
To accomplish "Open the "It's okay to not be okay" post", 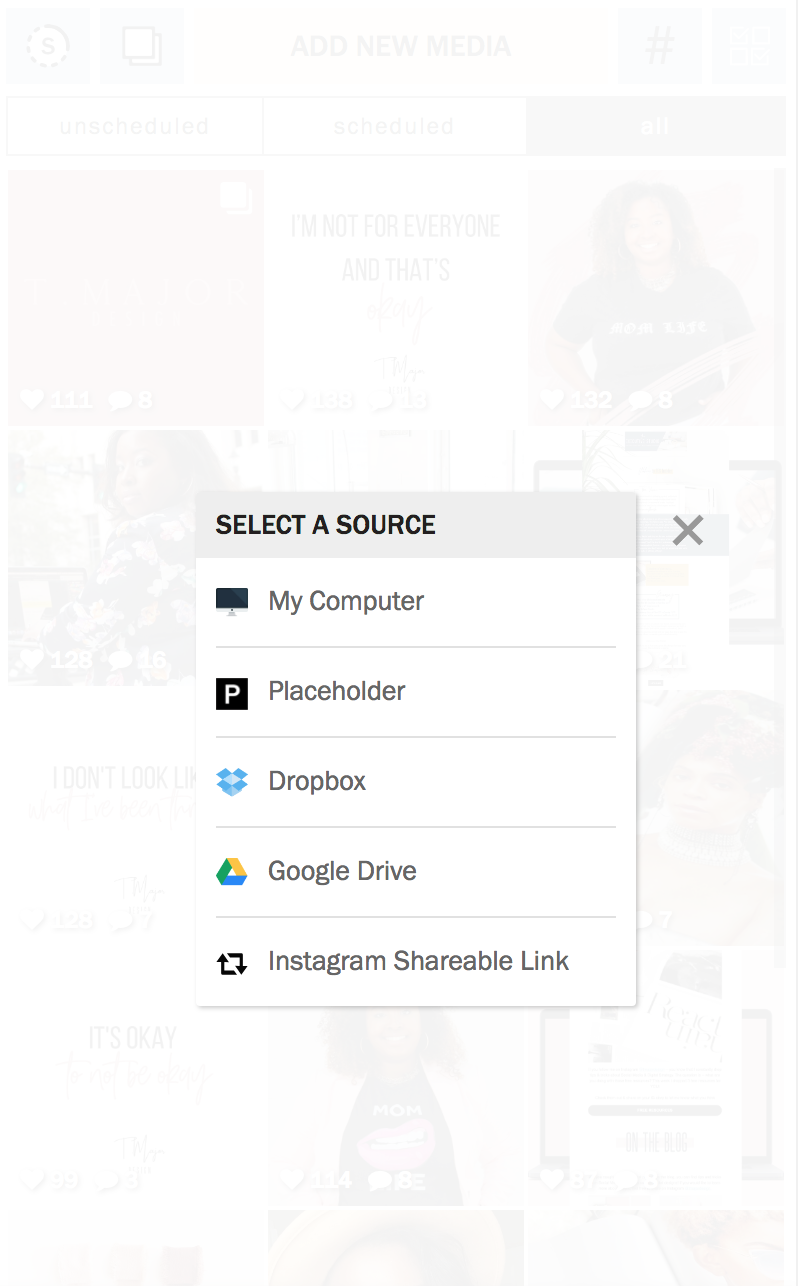I will (133, 1080).
